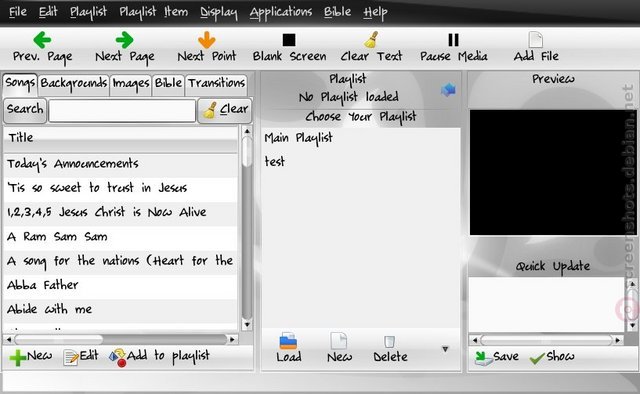Advance using the Next Page arrow
The width and height of the screenshot is (640, 394).
click(x=124, y=40)
